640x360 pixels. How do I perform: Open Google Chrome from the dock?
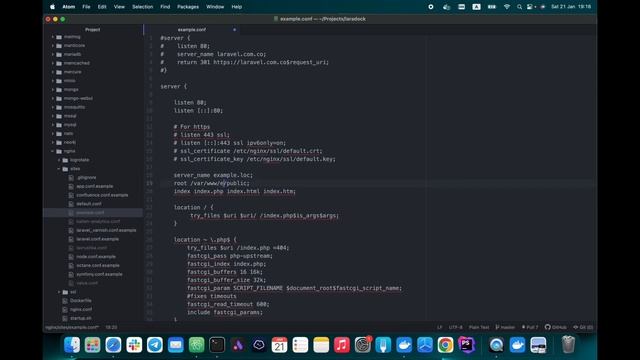click(x=445, y=345)
